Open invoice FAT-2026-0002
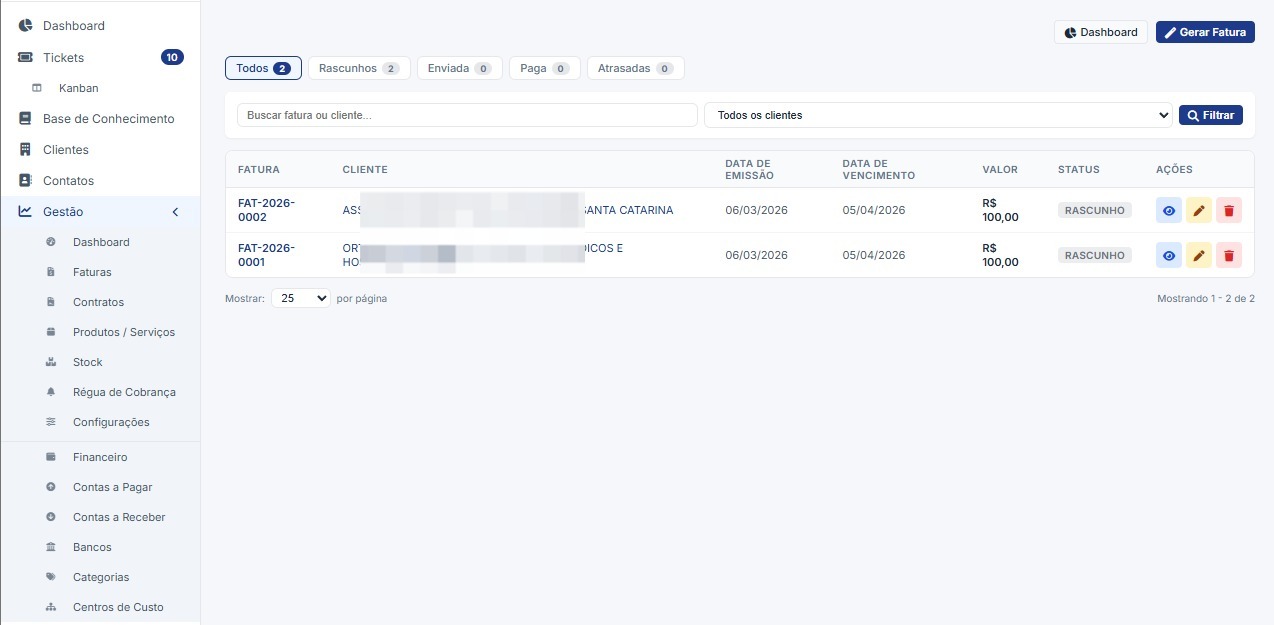The height and width of the screenshot is (625, 1274). pos(266,210)
